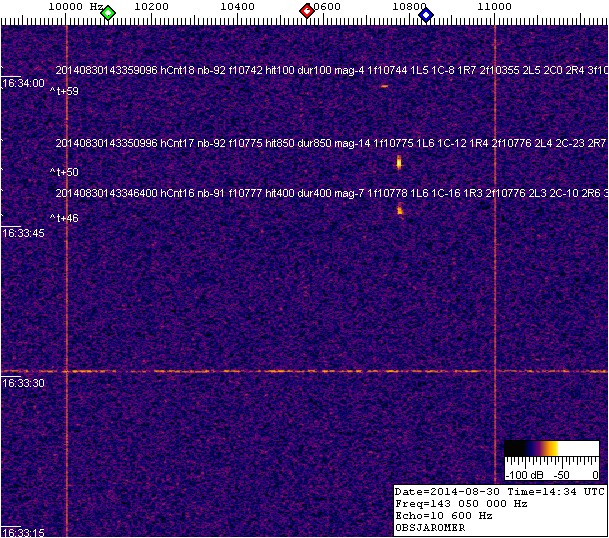Select the bright echo beside ^t+50
The image size is (609, 538).
(x=398, y=161)
